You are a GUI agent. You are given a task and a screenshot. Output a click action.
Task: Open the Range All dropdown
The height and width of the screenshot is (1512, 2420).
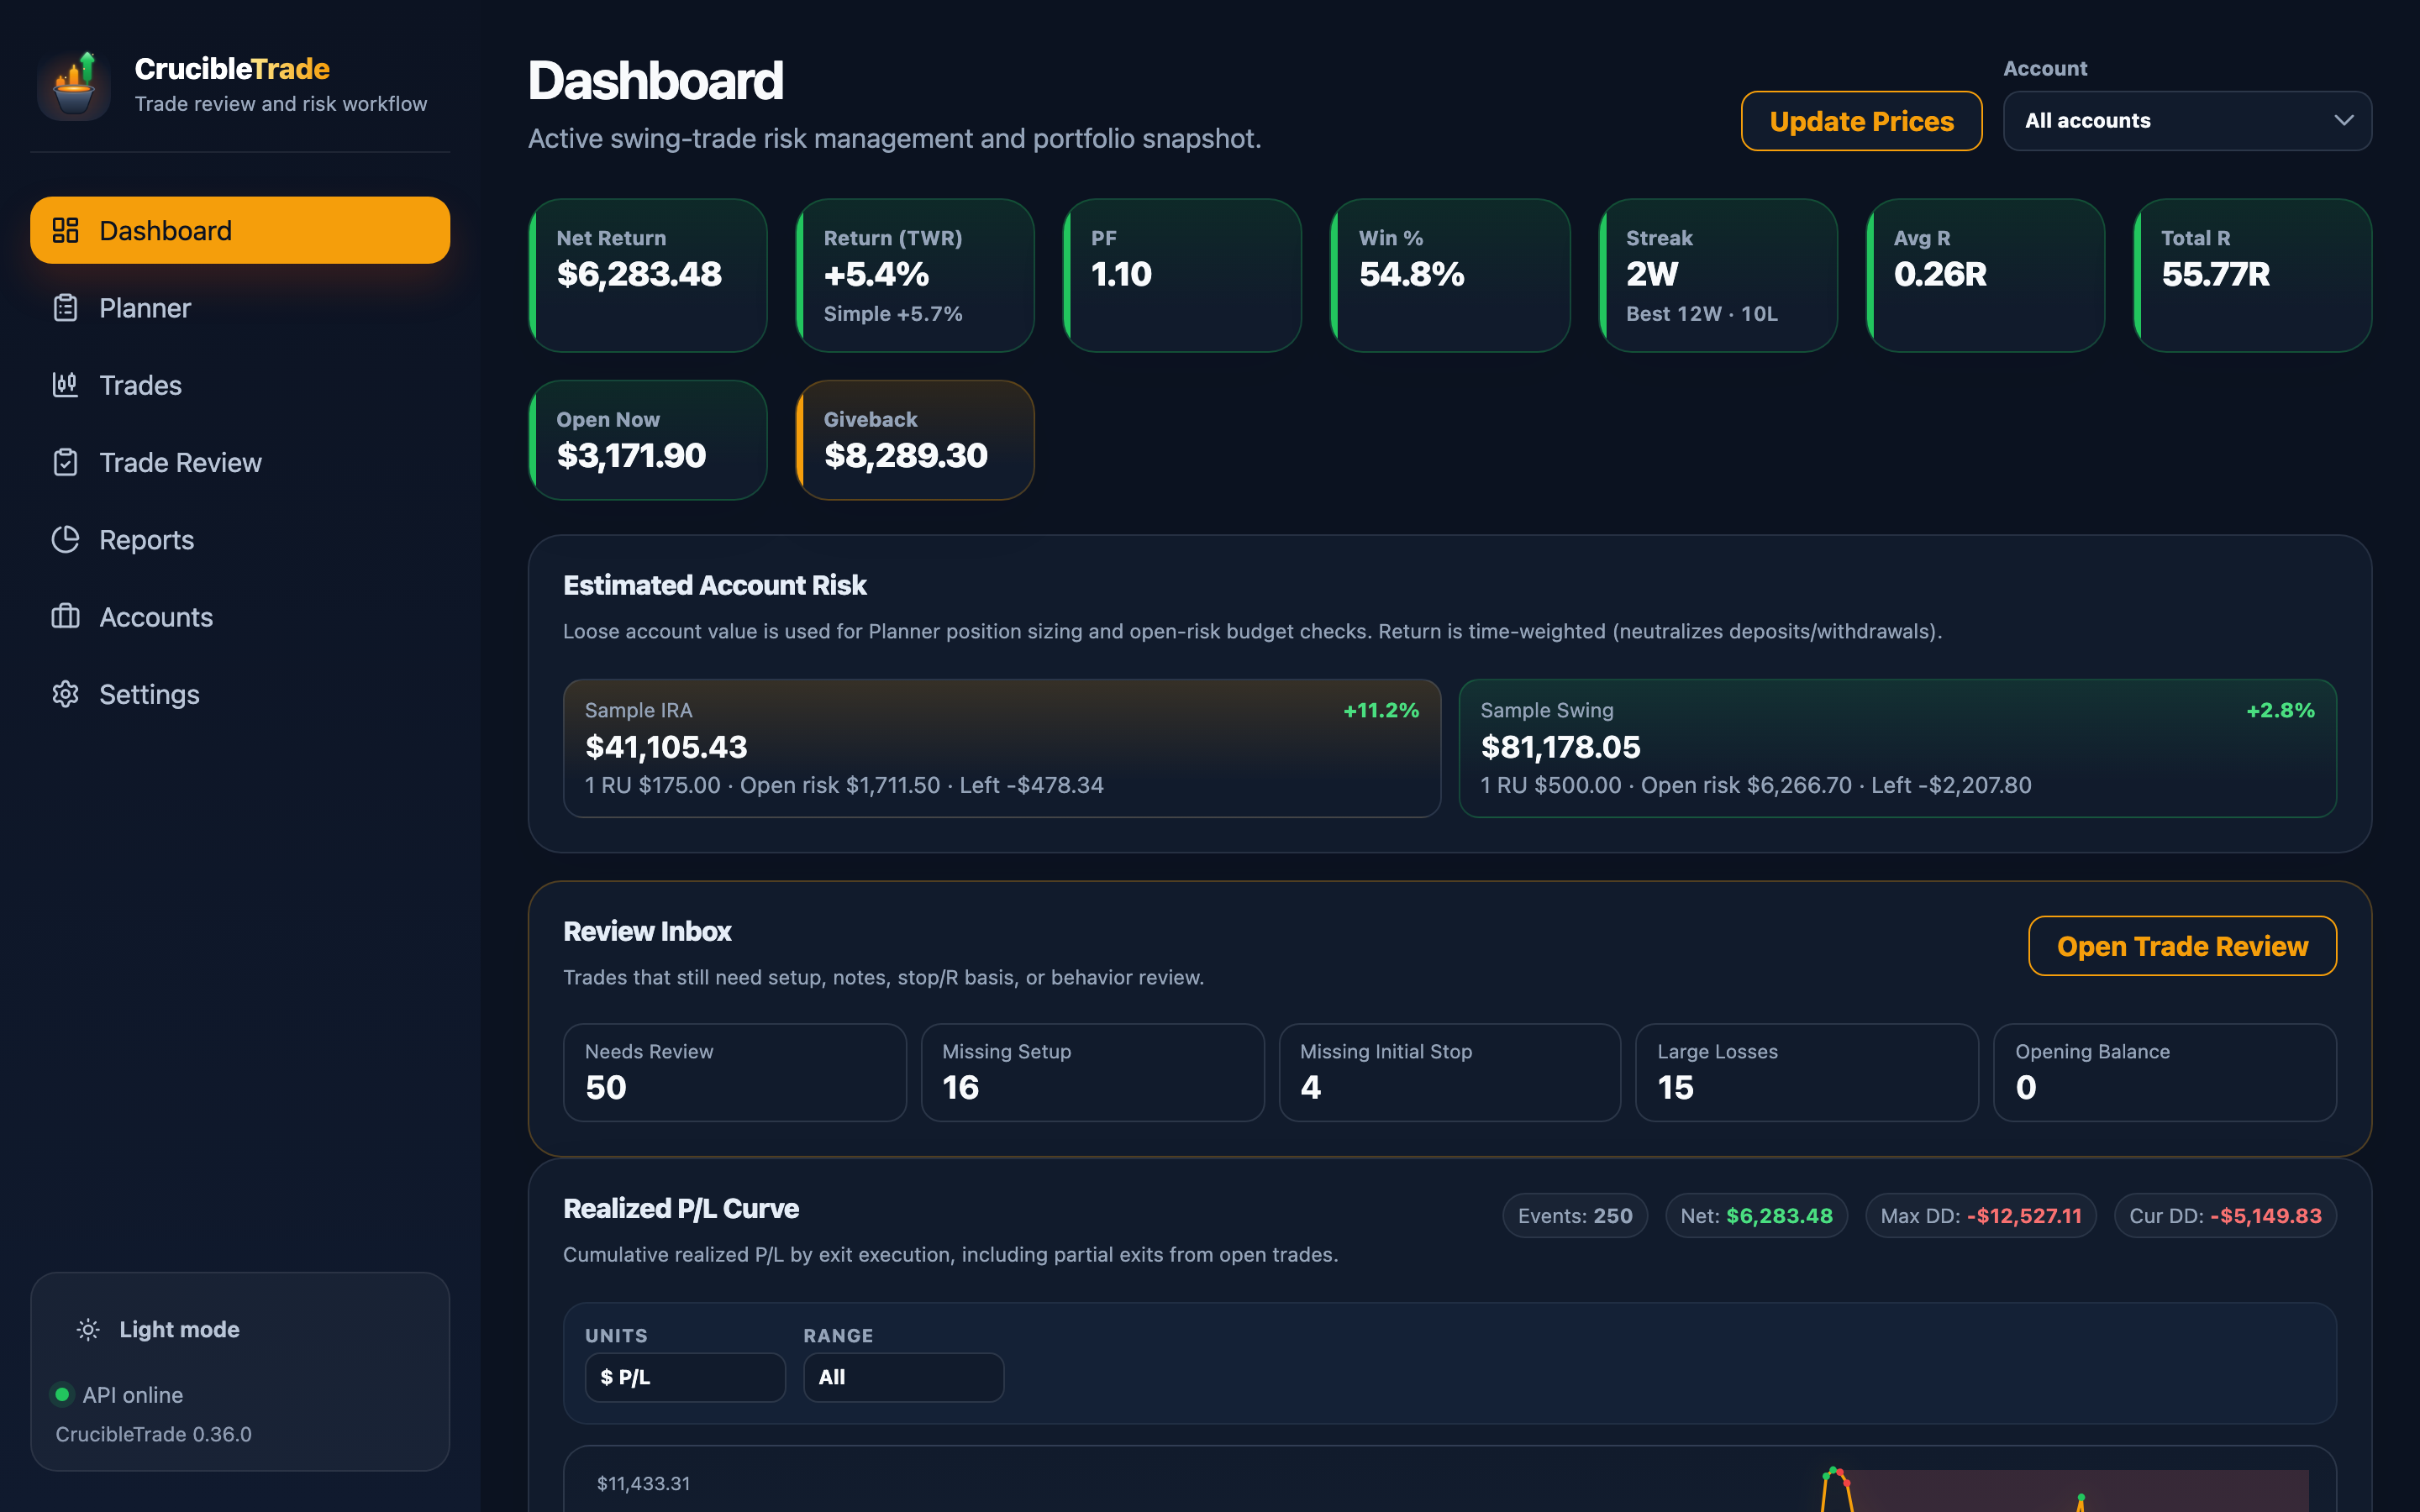click(x=903, y=1377)
